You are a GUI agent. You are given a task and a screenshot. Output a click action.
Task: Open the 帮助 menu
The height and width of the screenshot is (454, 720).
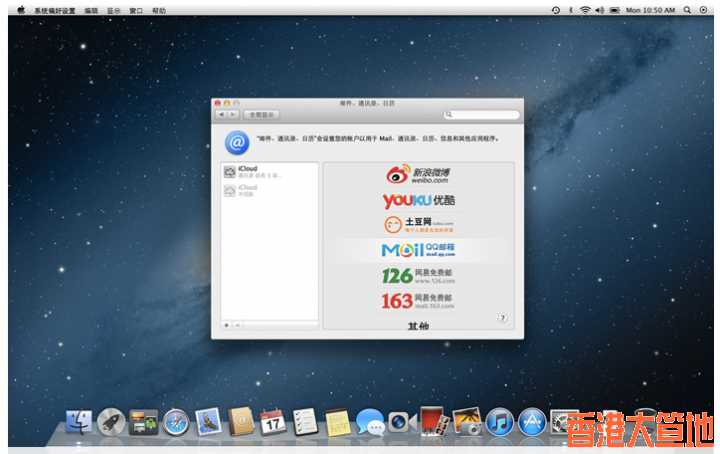(159, 11)
